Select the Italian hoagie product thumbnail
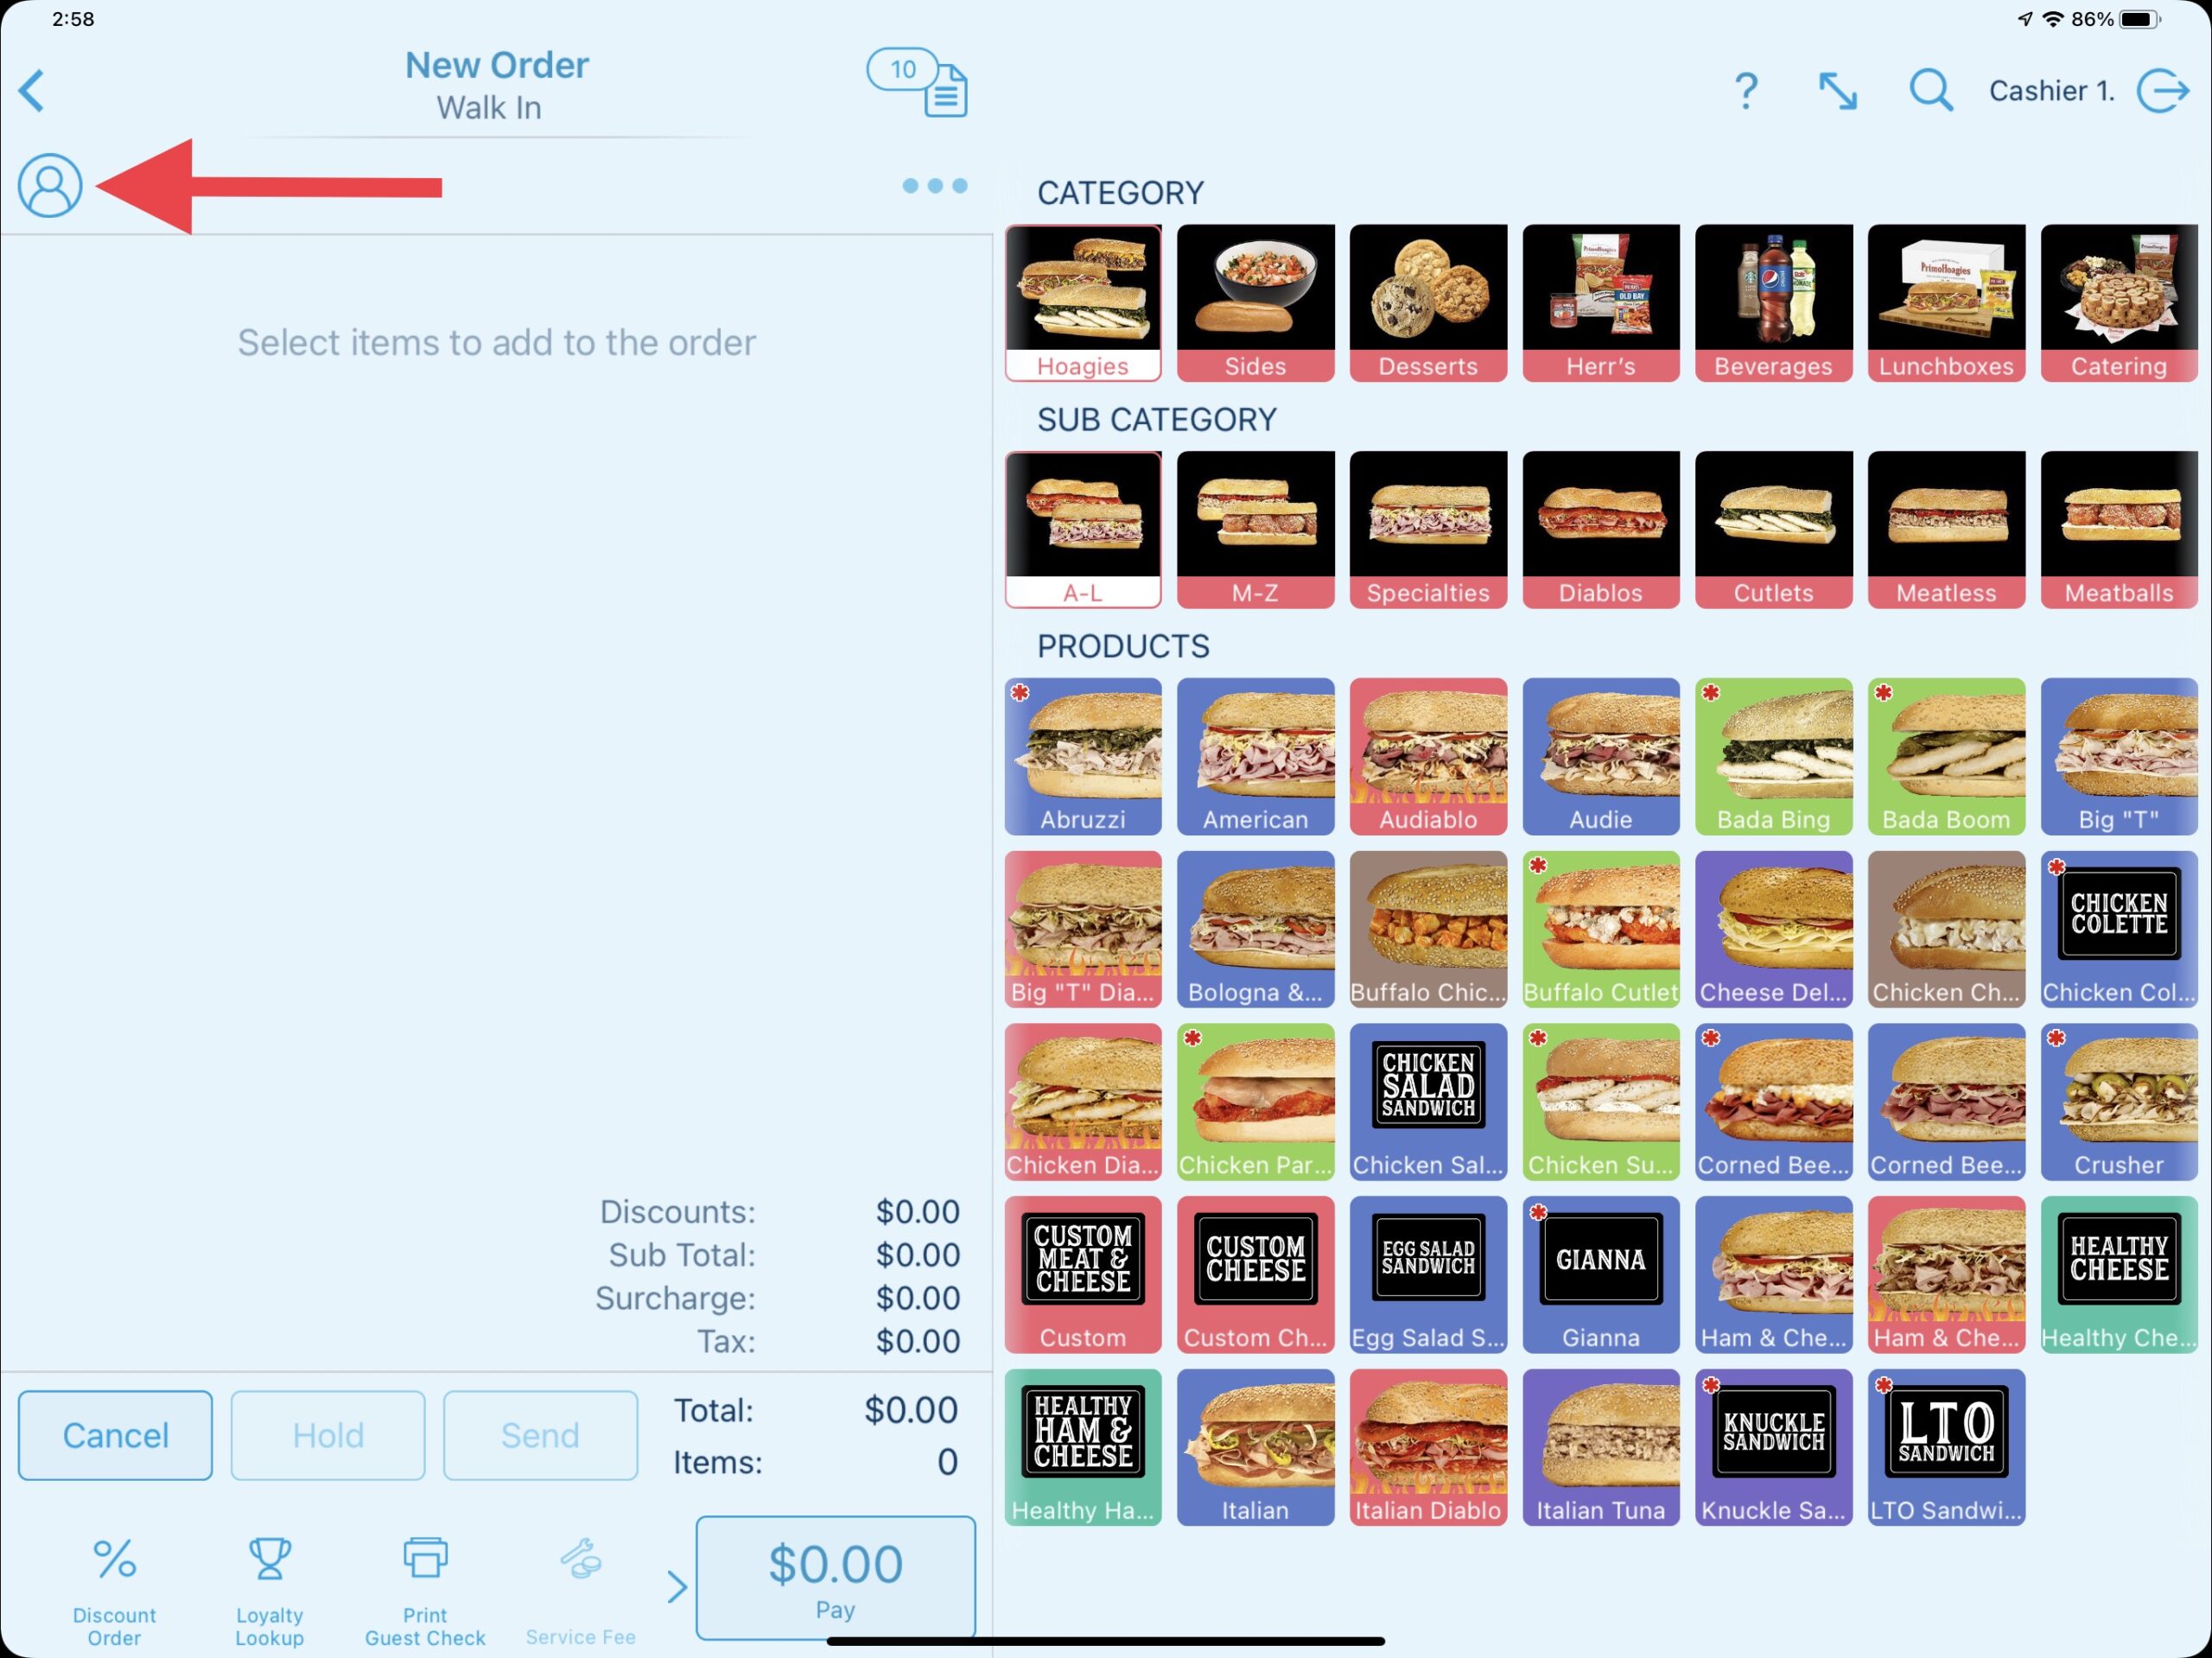 tap(1254, 1445)
